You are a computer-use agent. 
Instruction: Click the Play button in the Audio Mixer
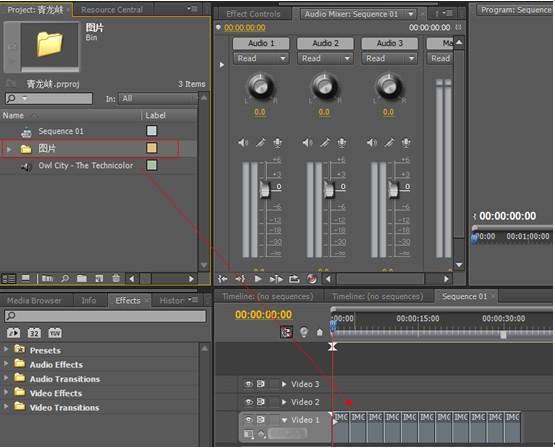[x=258, y=279]
